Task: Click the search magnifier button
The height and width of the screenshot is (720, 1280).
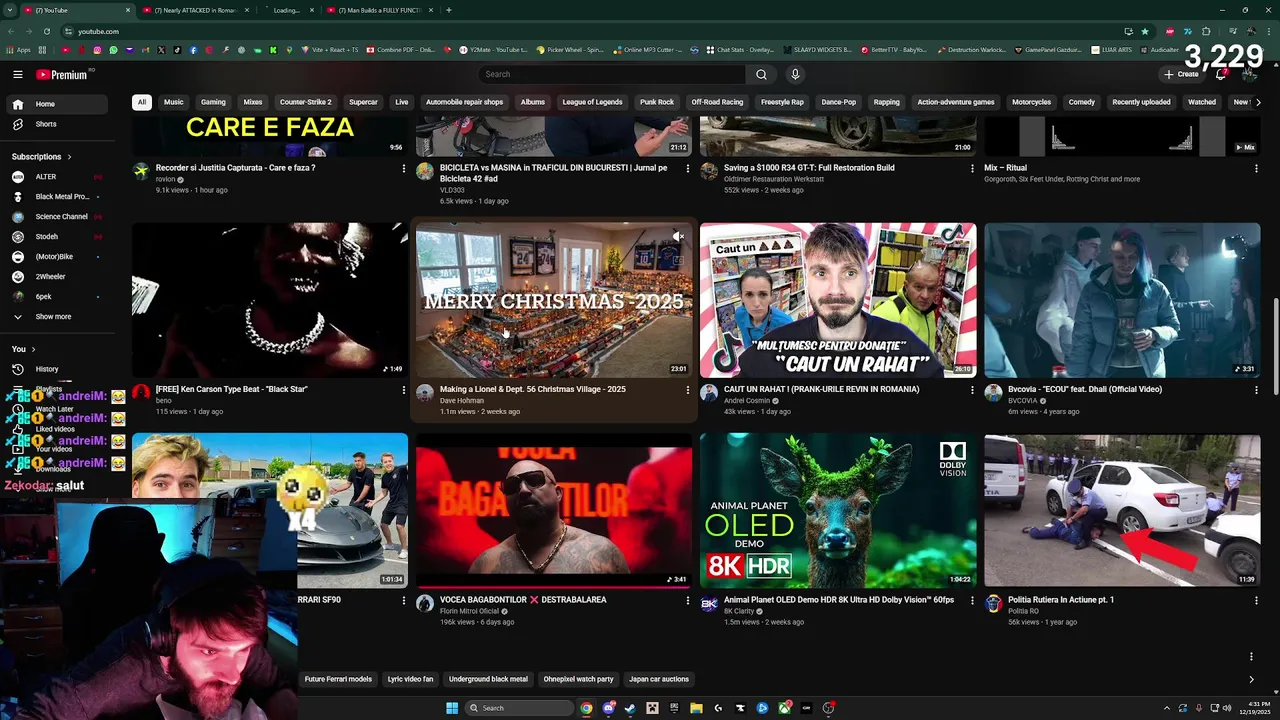Action: tap(761, 74)
